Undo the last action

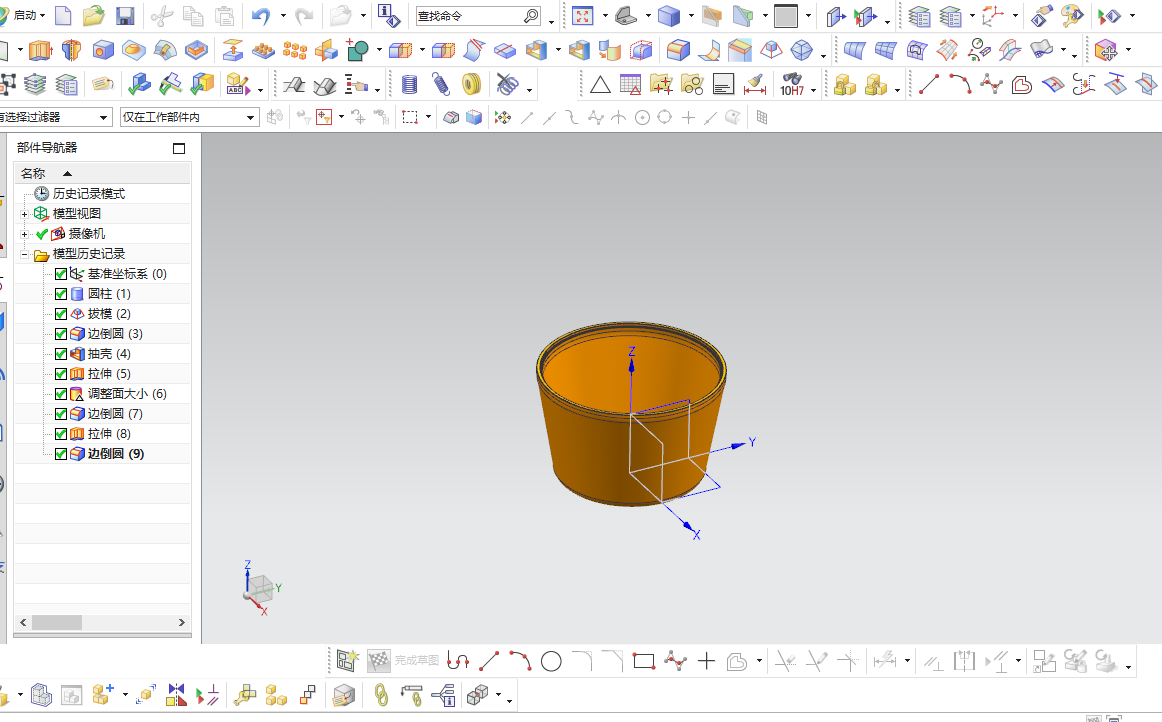pos(261,16)
